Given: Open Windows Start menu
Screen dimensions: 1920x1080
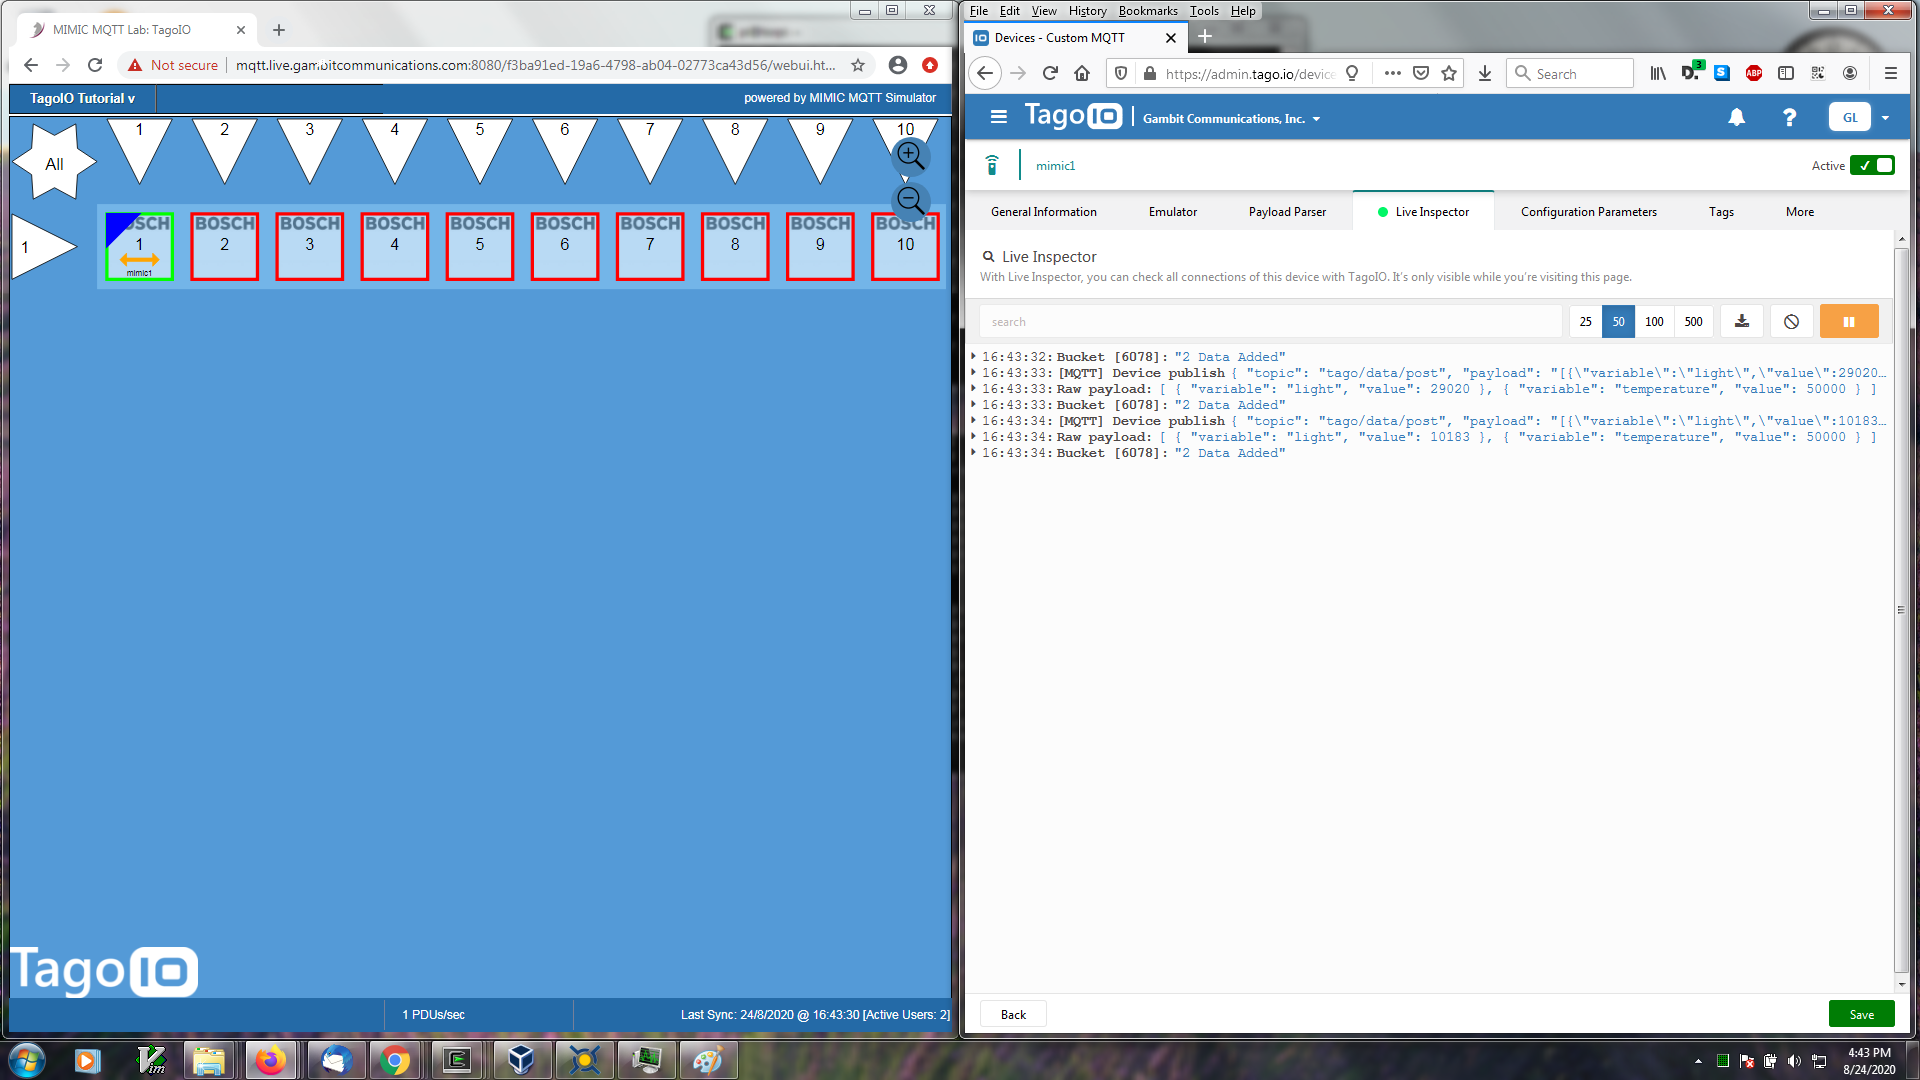Looking at the screenshot, I should [x=26, y=1060].
